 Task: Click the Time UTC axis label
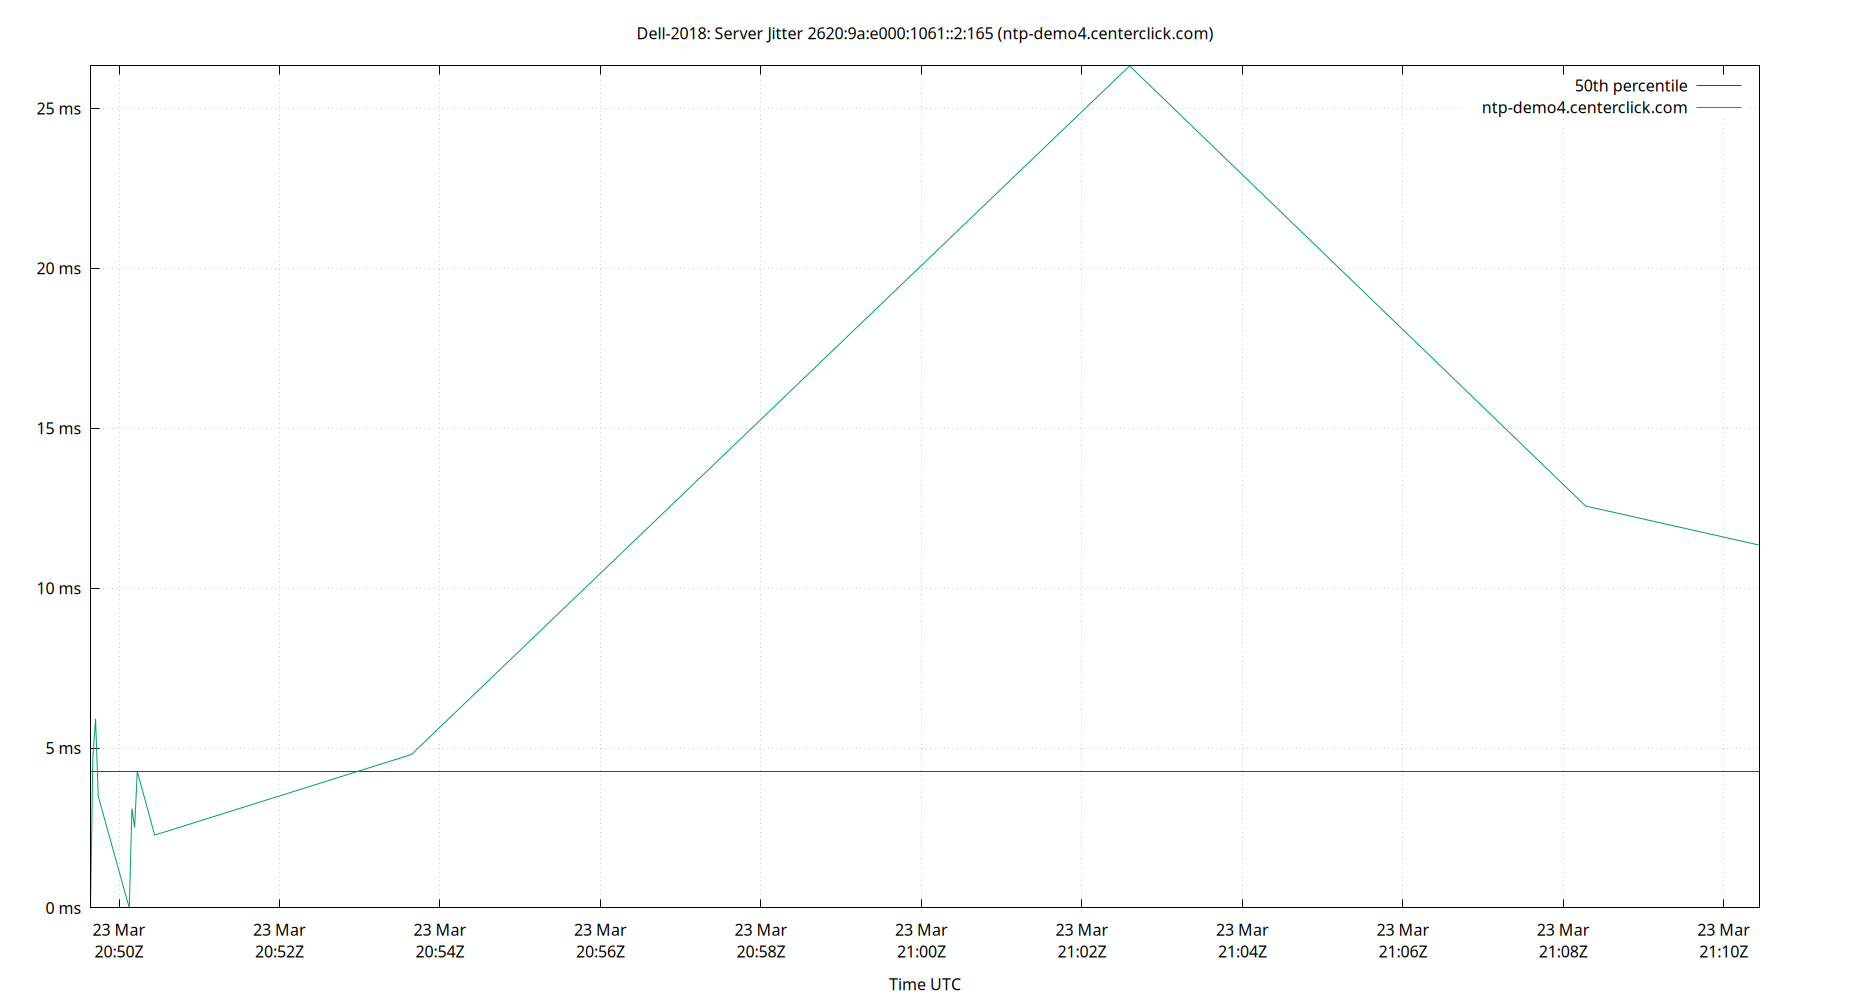pyautogui.click(x=924, y=984)
